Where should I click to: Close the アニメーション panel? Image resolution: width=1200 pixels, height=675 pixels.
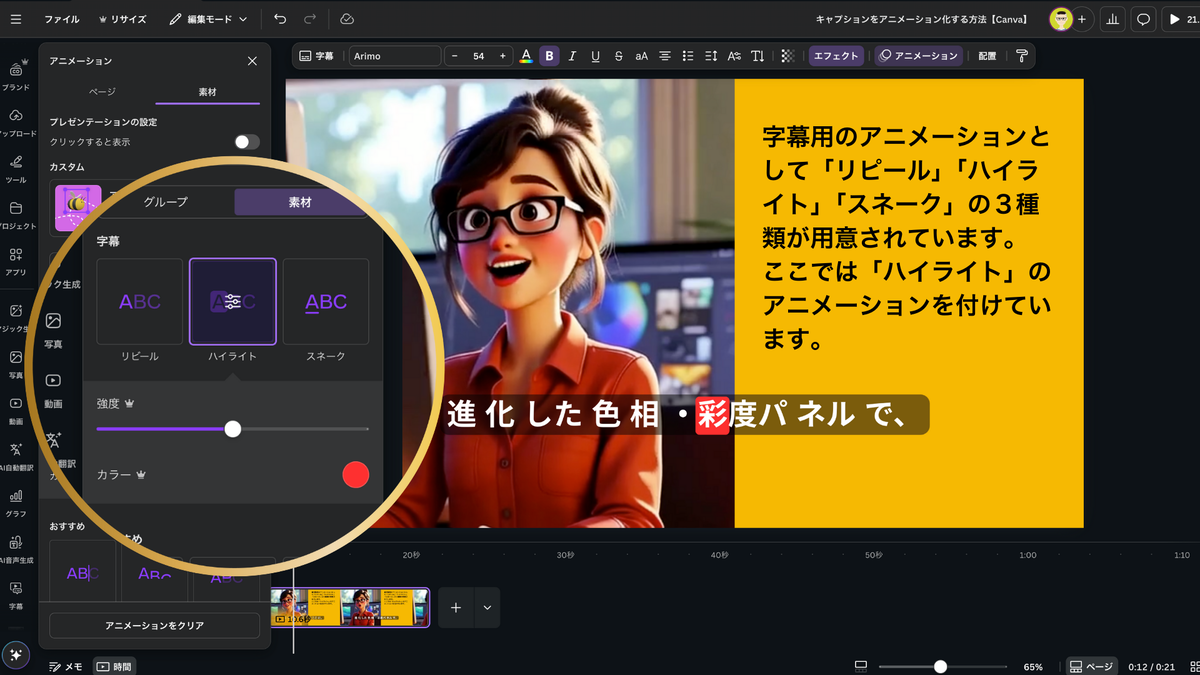click(x=252, y=61)
